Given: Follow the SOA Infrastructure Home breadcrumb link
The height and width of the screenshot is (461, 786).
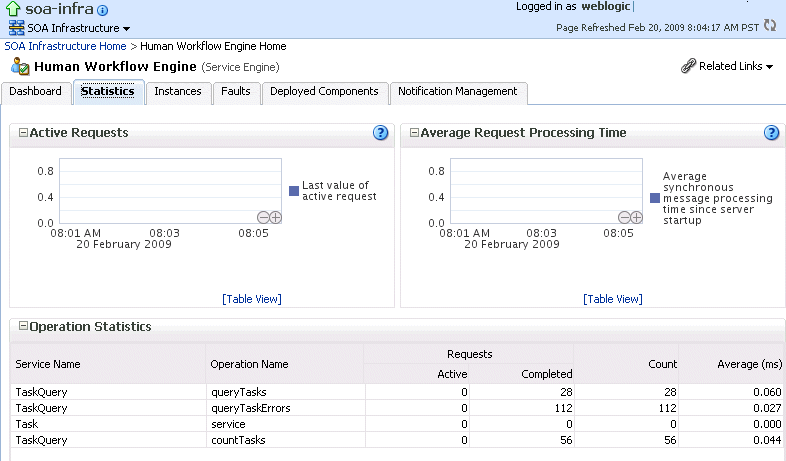Looking at the screenshot, I should [65, 46].
